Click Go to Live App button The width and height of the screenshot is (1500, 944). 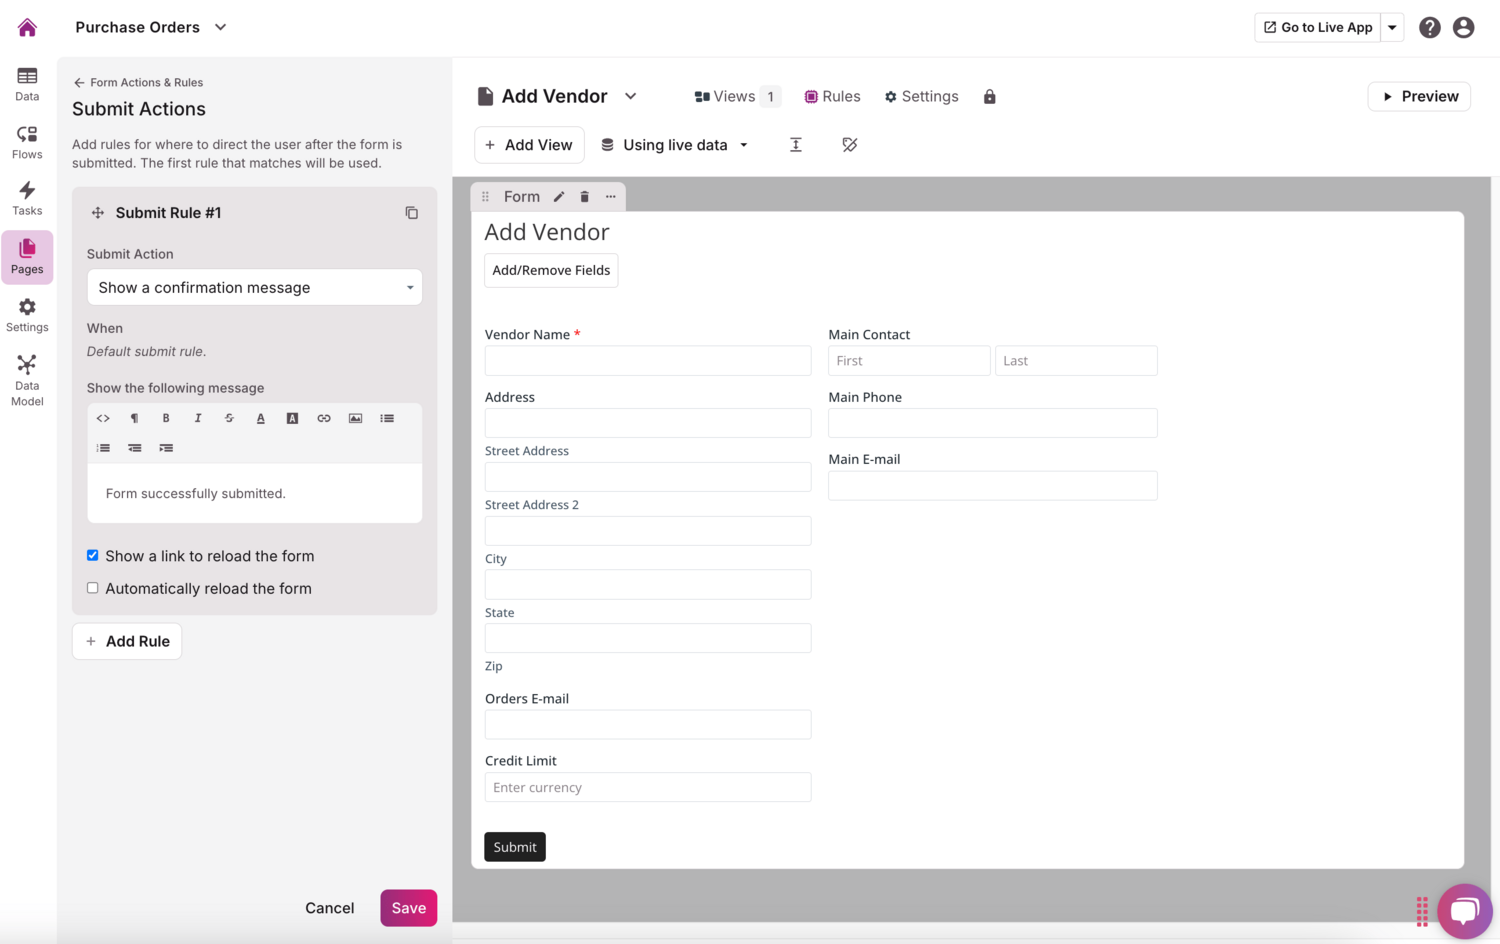(1317, 27)
